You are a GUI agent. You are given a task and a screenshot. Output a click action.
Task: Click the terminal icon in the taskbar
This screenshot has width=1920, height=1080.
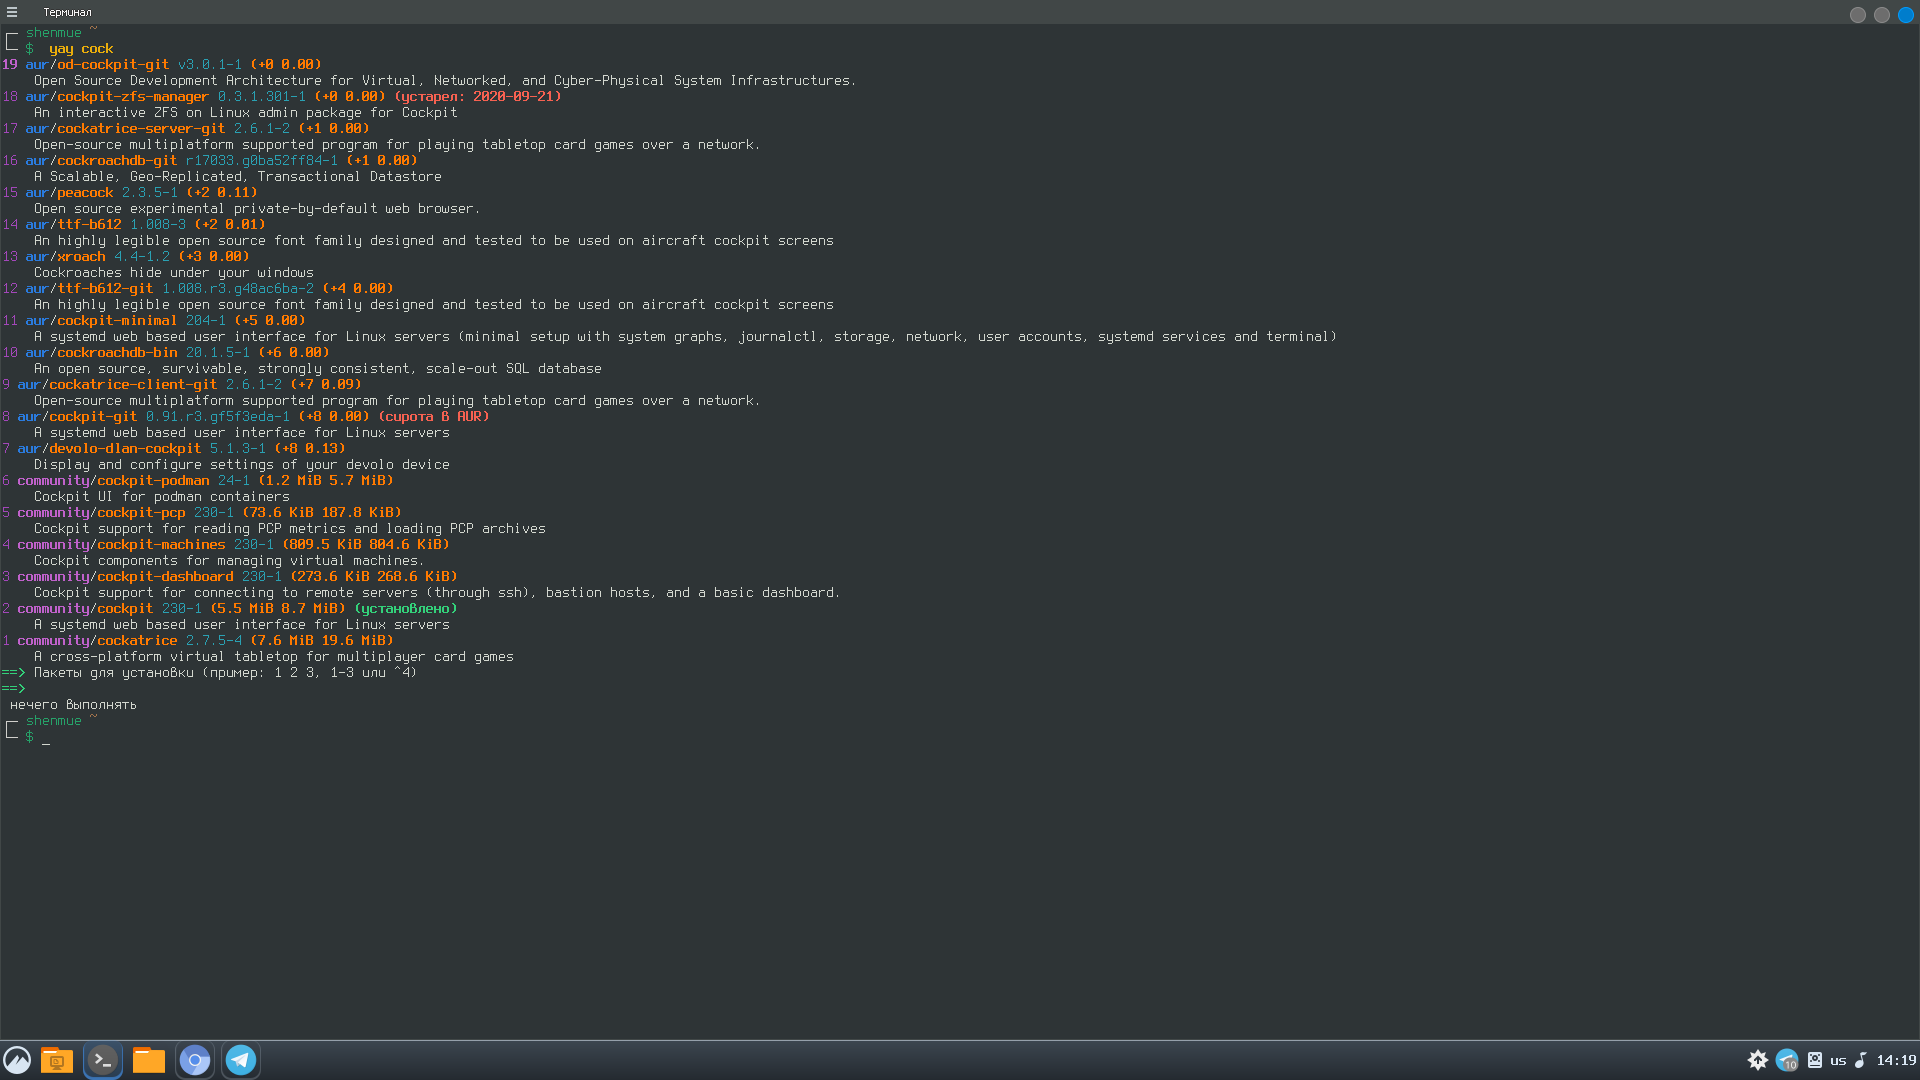point(103,1060)
